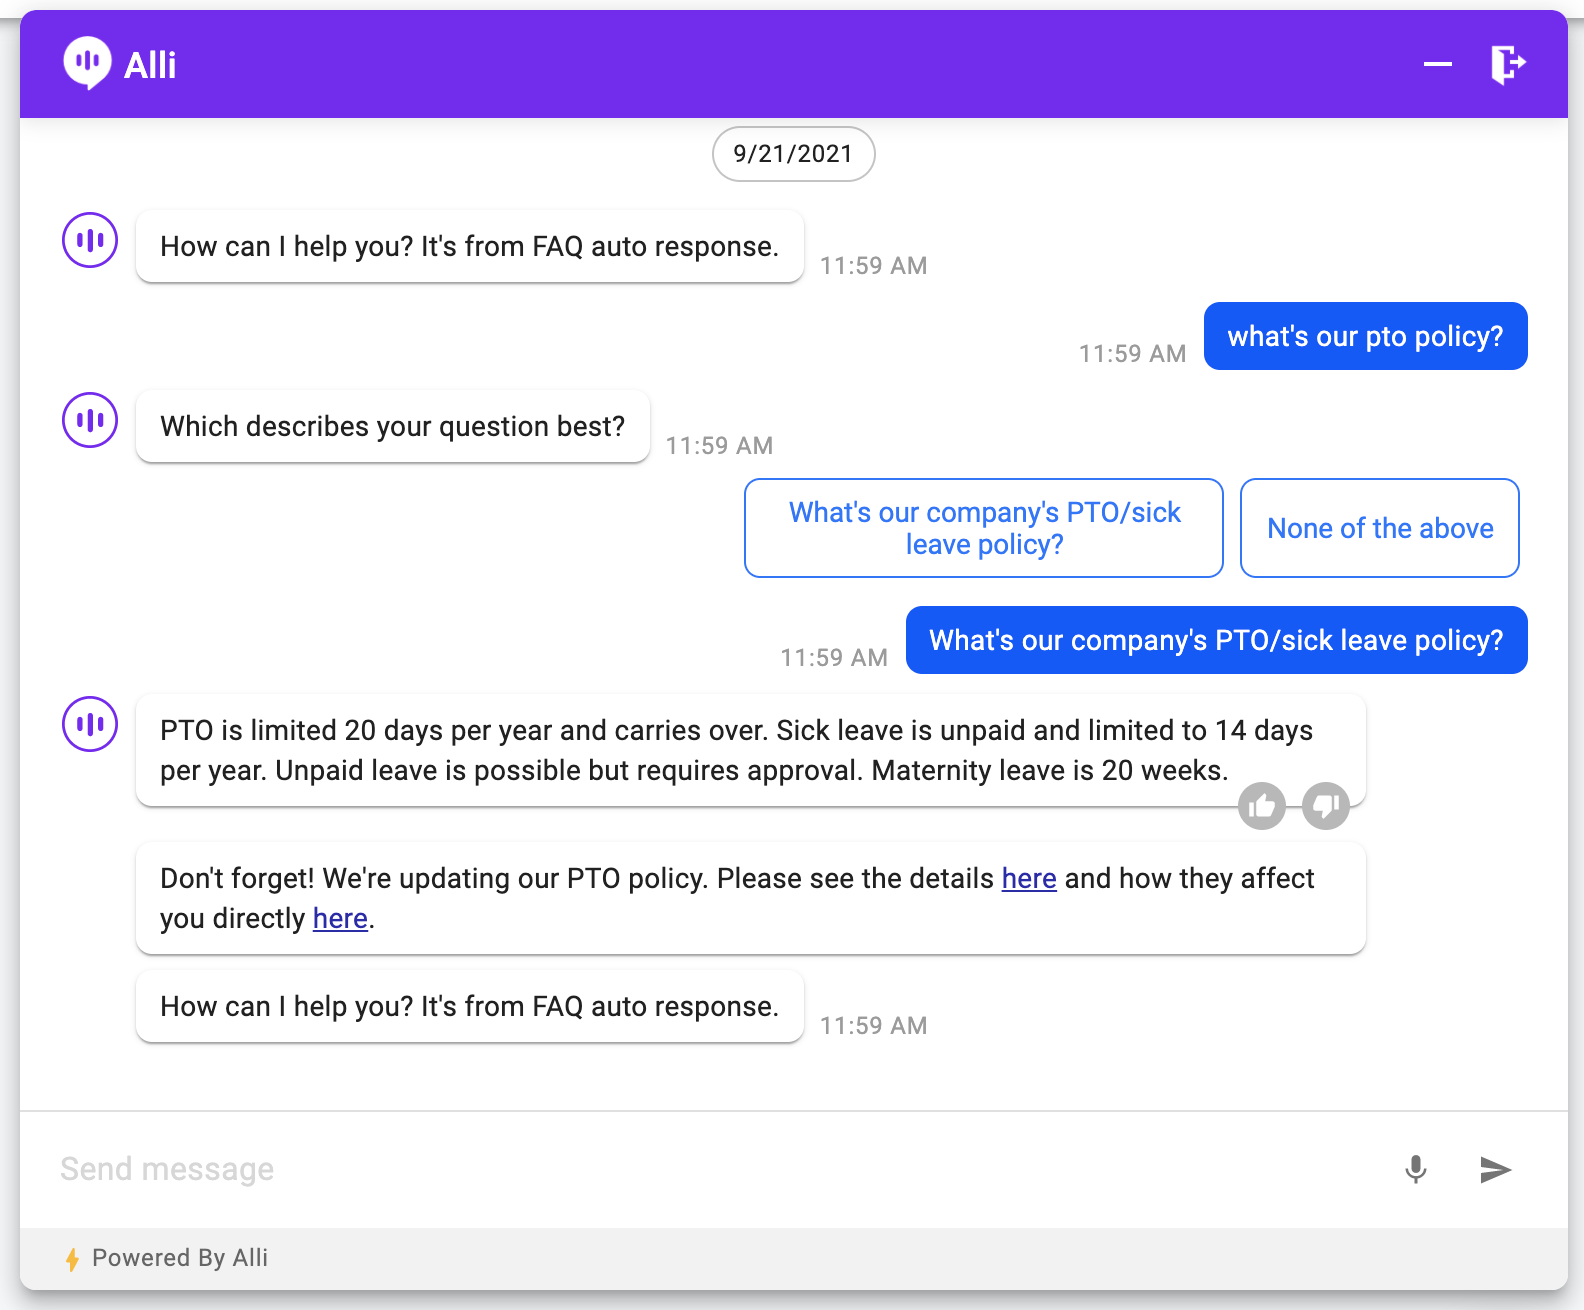This screenshot has width=1584, height=1310.
Task: Click the 'Powered By Alli' footer link
Action: pyautogui.click(x=180, y=1258)
